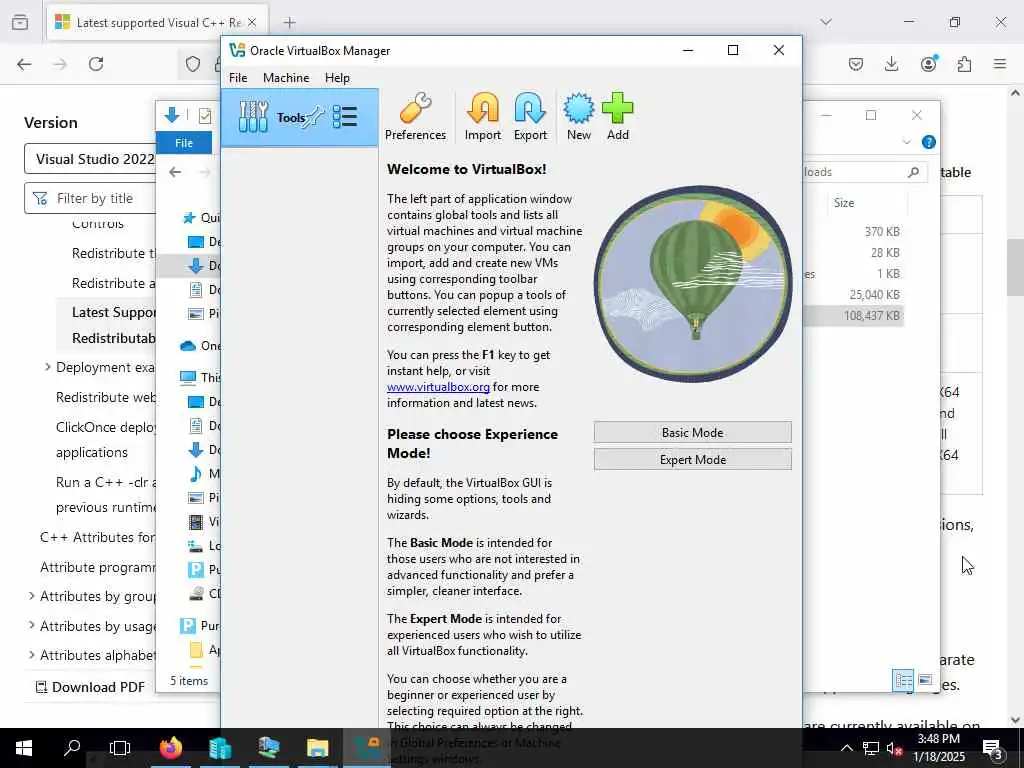Open the Help menu in VirtualBox

point(337,78)
